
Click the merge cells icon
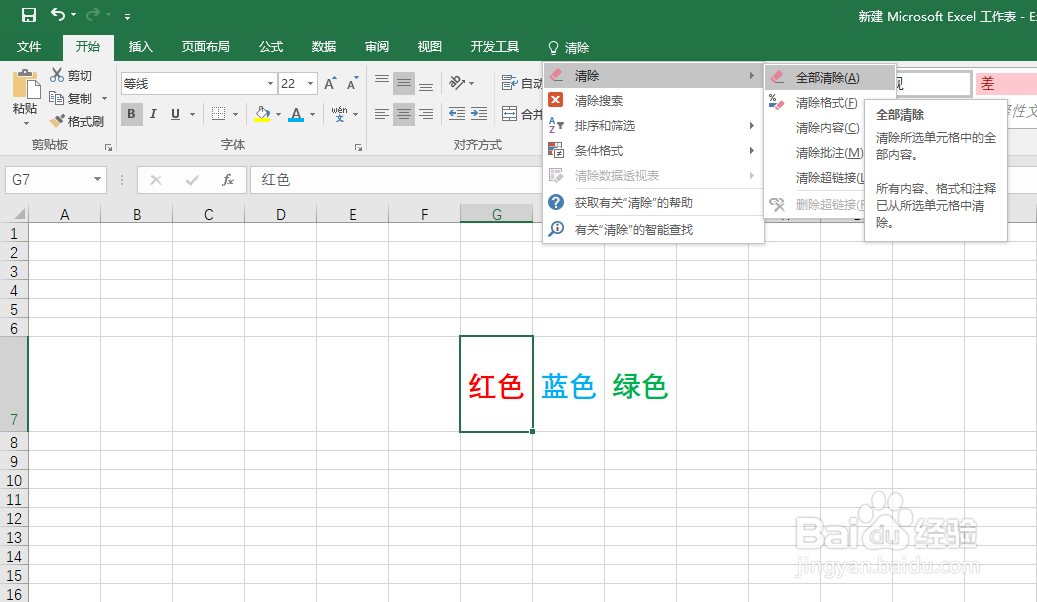509,114
